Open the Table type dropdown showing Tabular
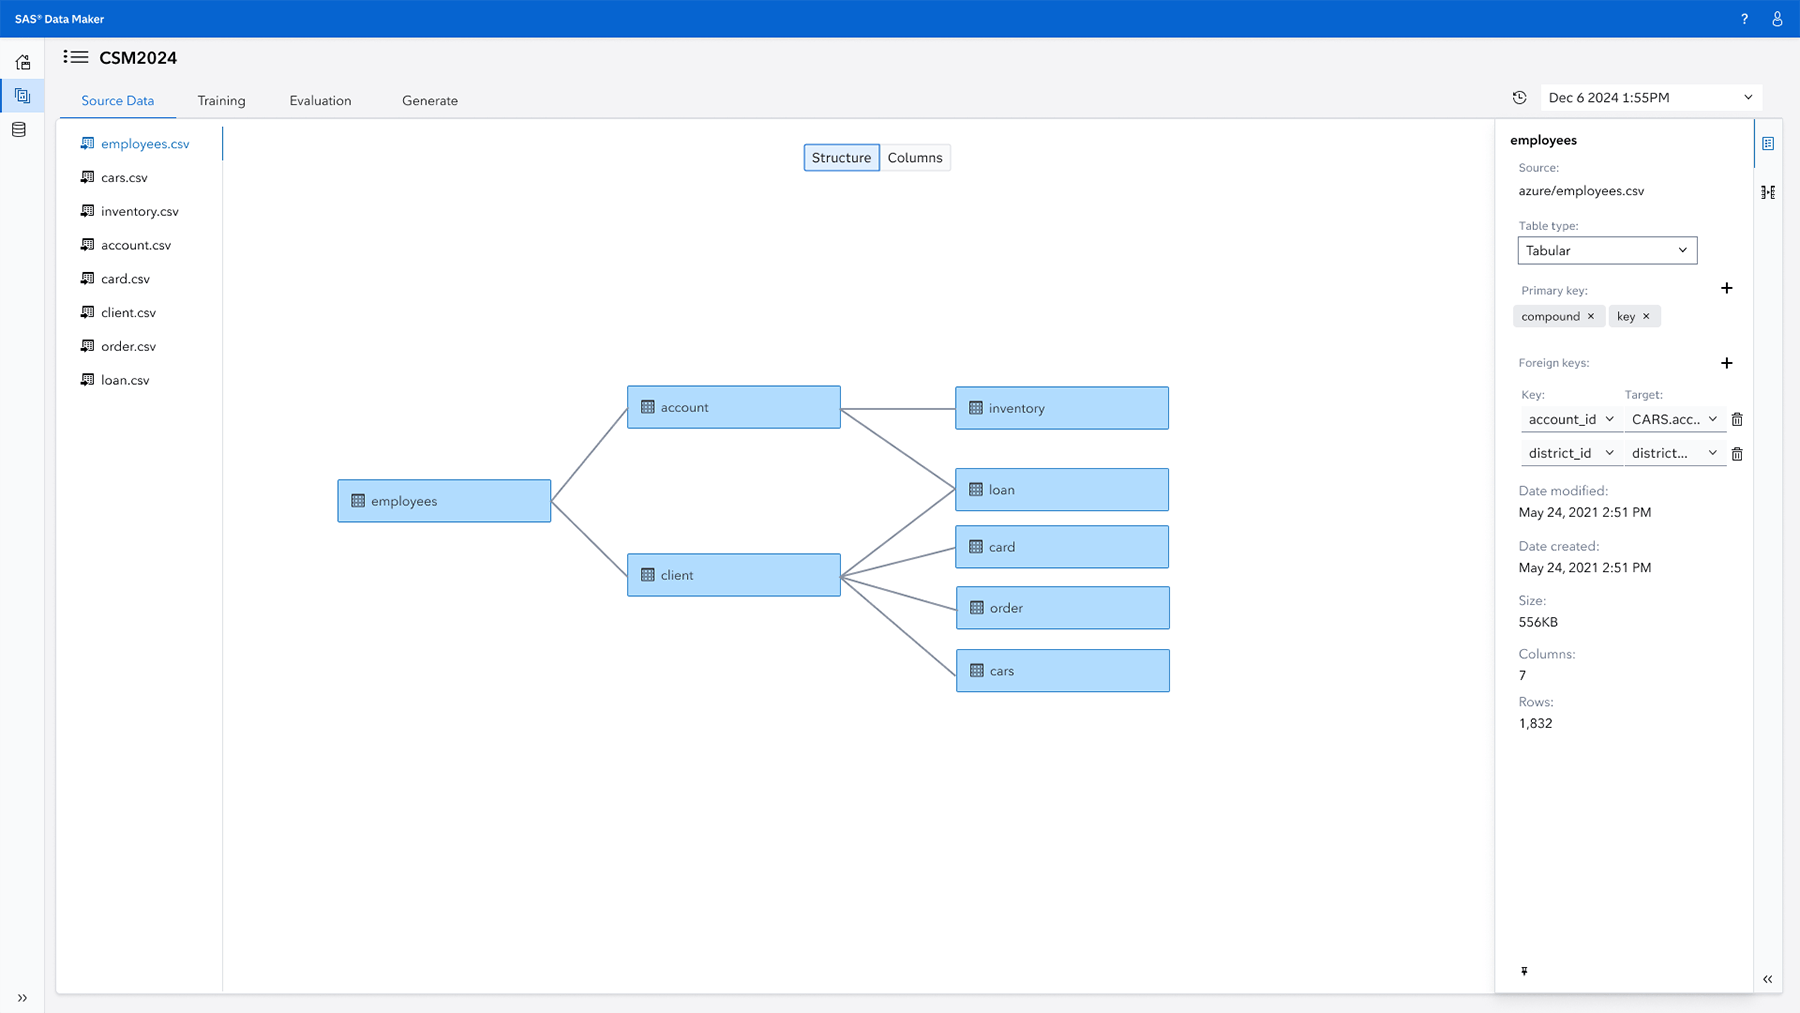This screenshot has height=1013, width=1800. [x=1606, y=250]
